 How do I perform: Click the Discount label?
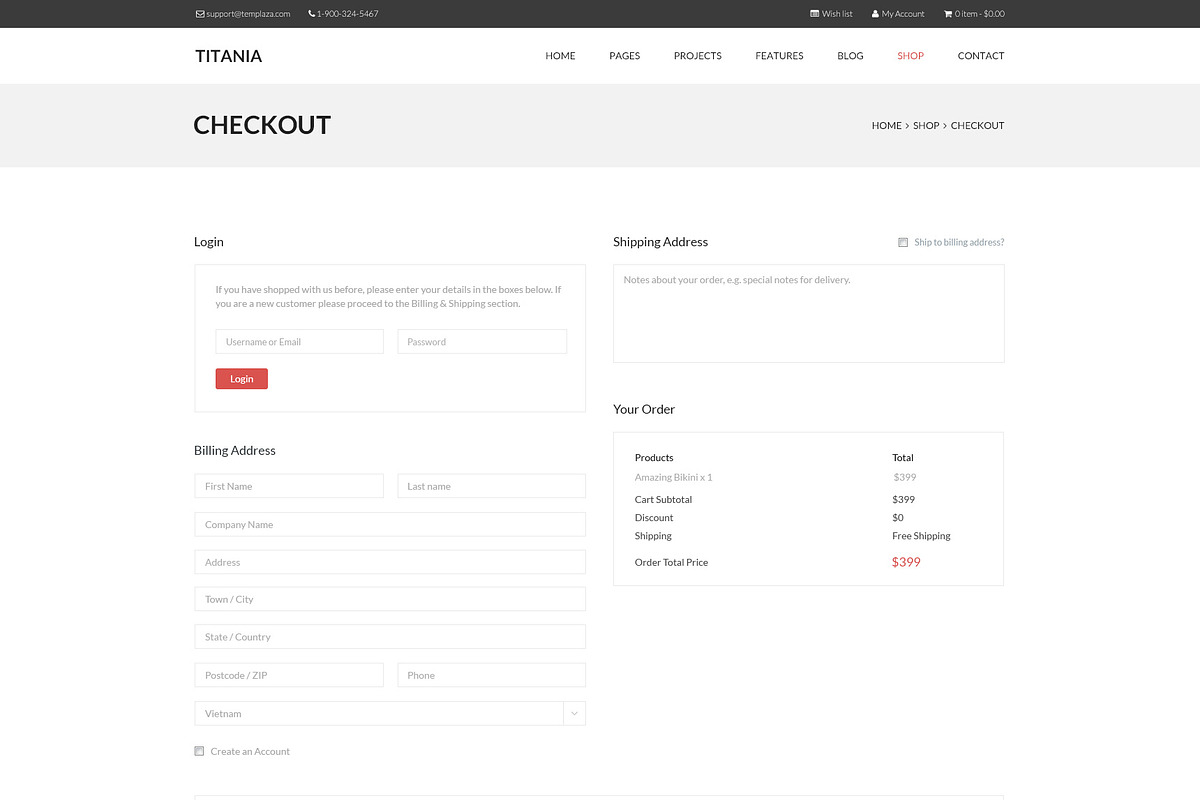pyautogui.click(x=654, y=518)
